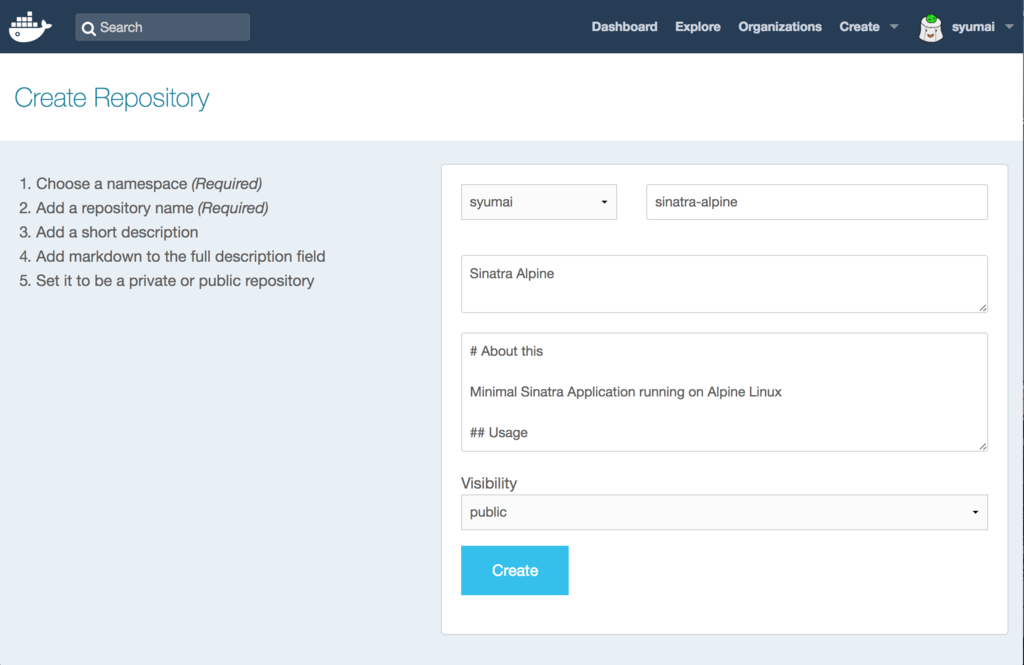Screen dimensions: 1024x665
Task: Click the sinatra-alpine repository name field
Action: click(817, 202)
